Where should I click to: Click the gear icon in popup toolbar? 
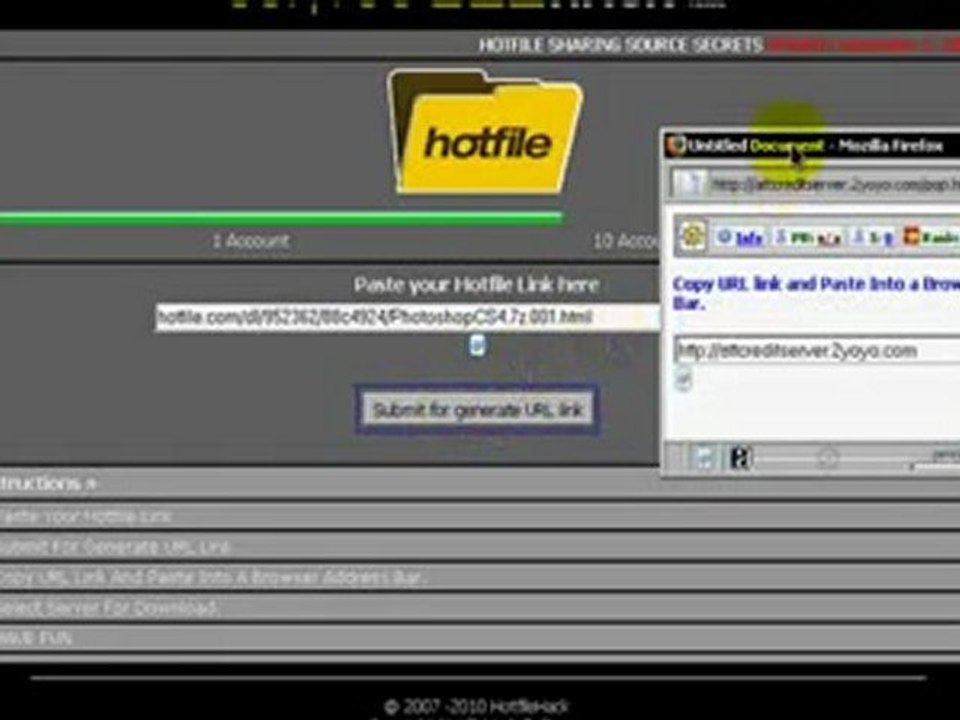[693, 236]
